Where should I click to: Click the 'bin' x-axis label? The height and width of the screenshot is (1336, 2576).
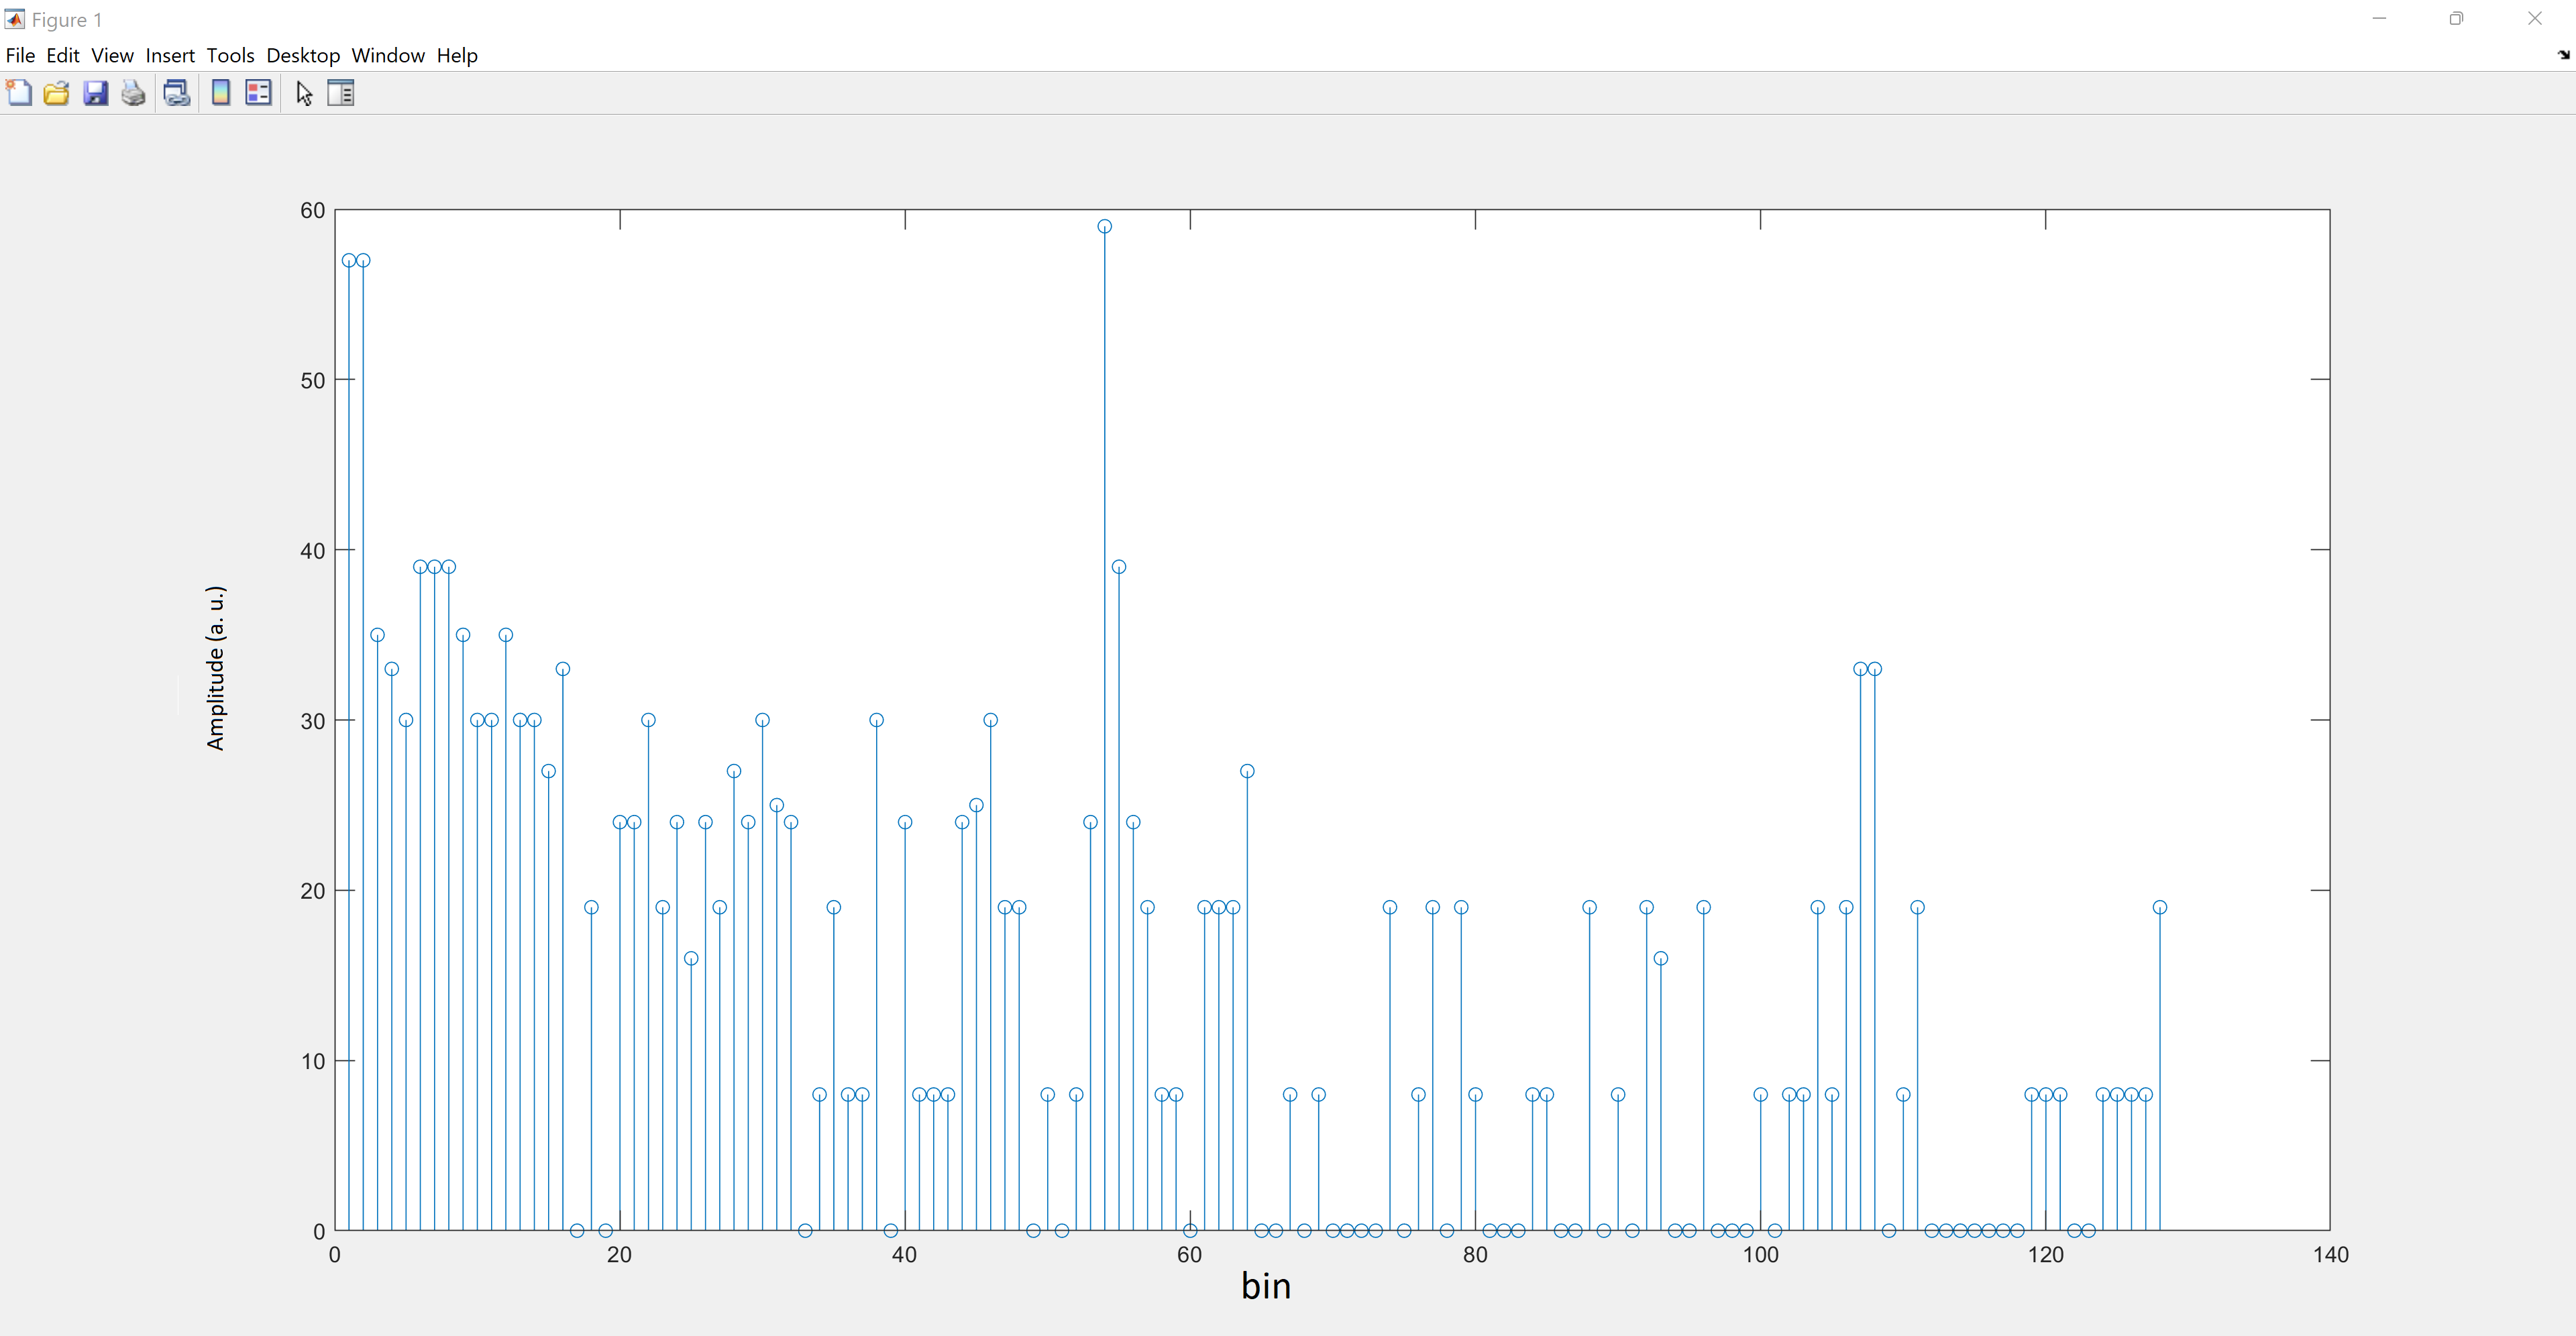[1266, 1286]
